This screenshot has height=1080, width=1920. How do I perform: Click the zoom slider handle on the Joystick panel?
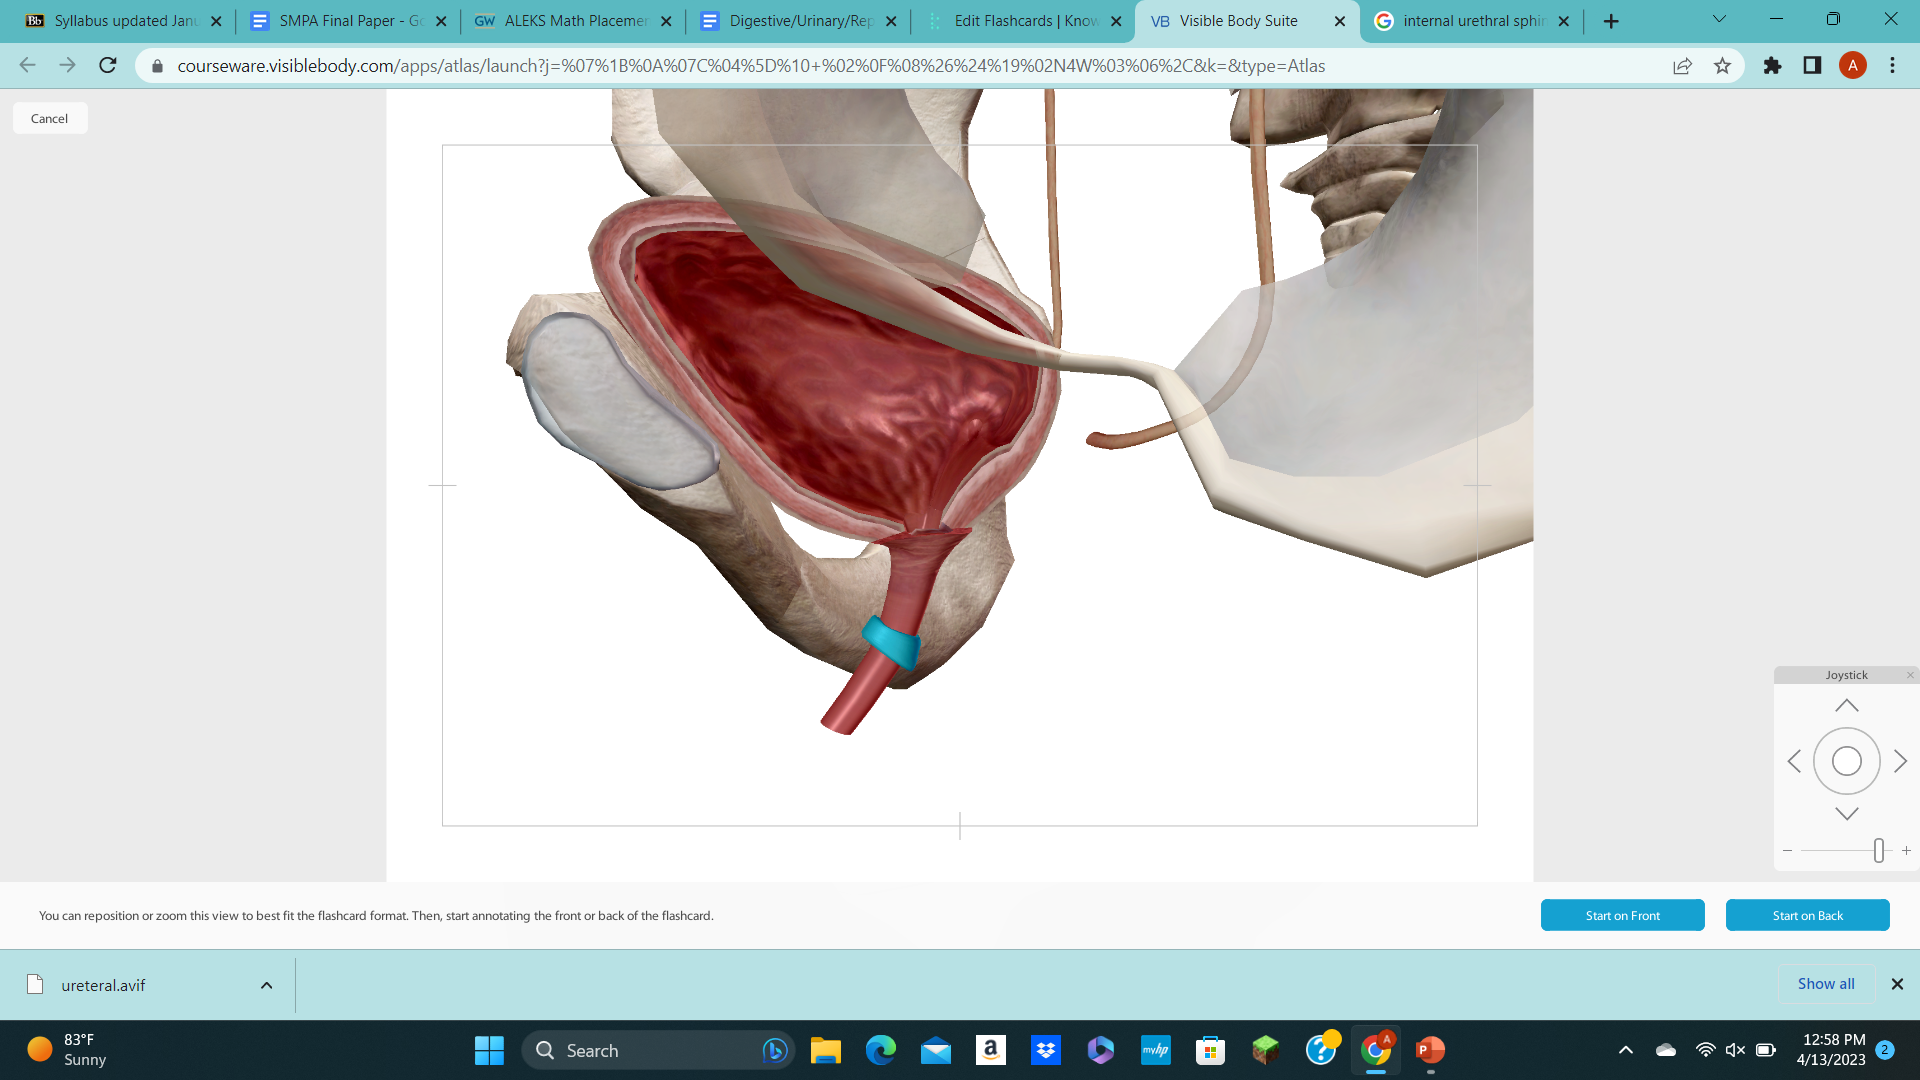coord(1879,850)
